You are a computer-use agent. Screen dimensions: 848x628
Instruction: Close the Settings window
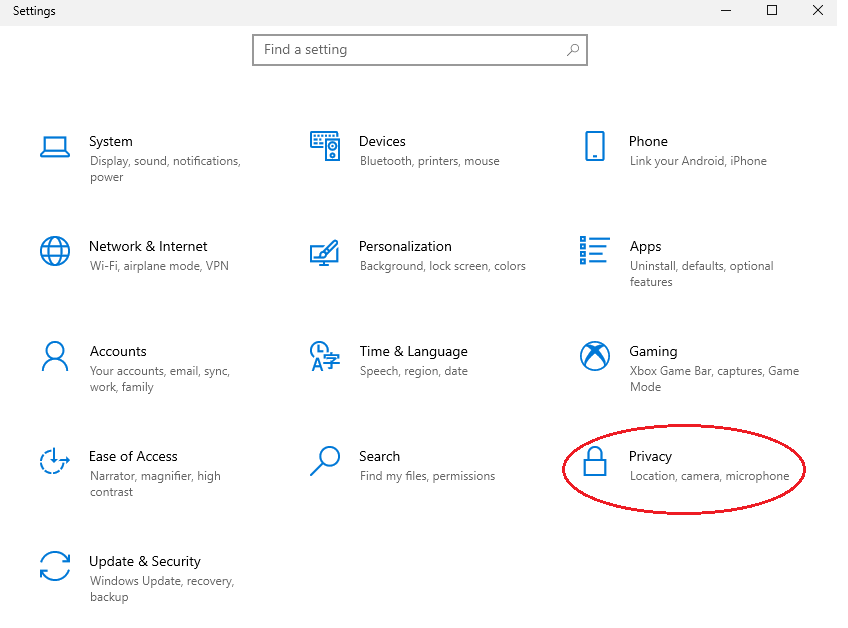(x=818, y=11)
